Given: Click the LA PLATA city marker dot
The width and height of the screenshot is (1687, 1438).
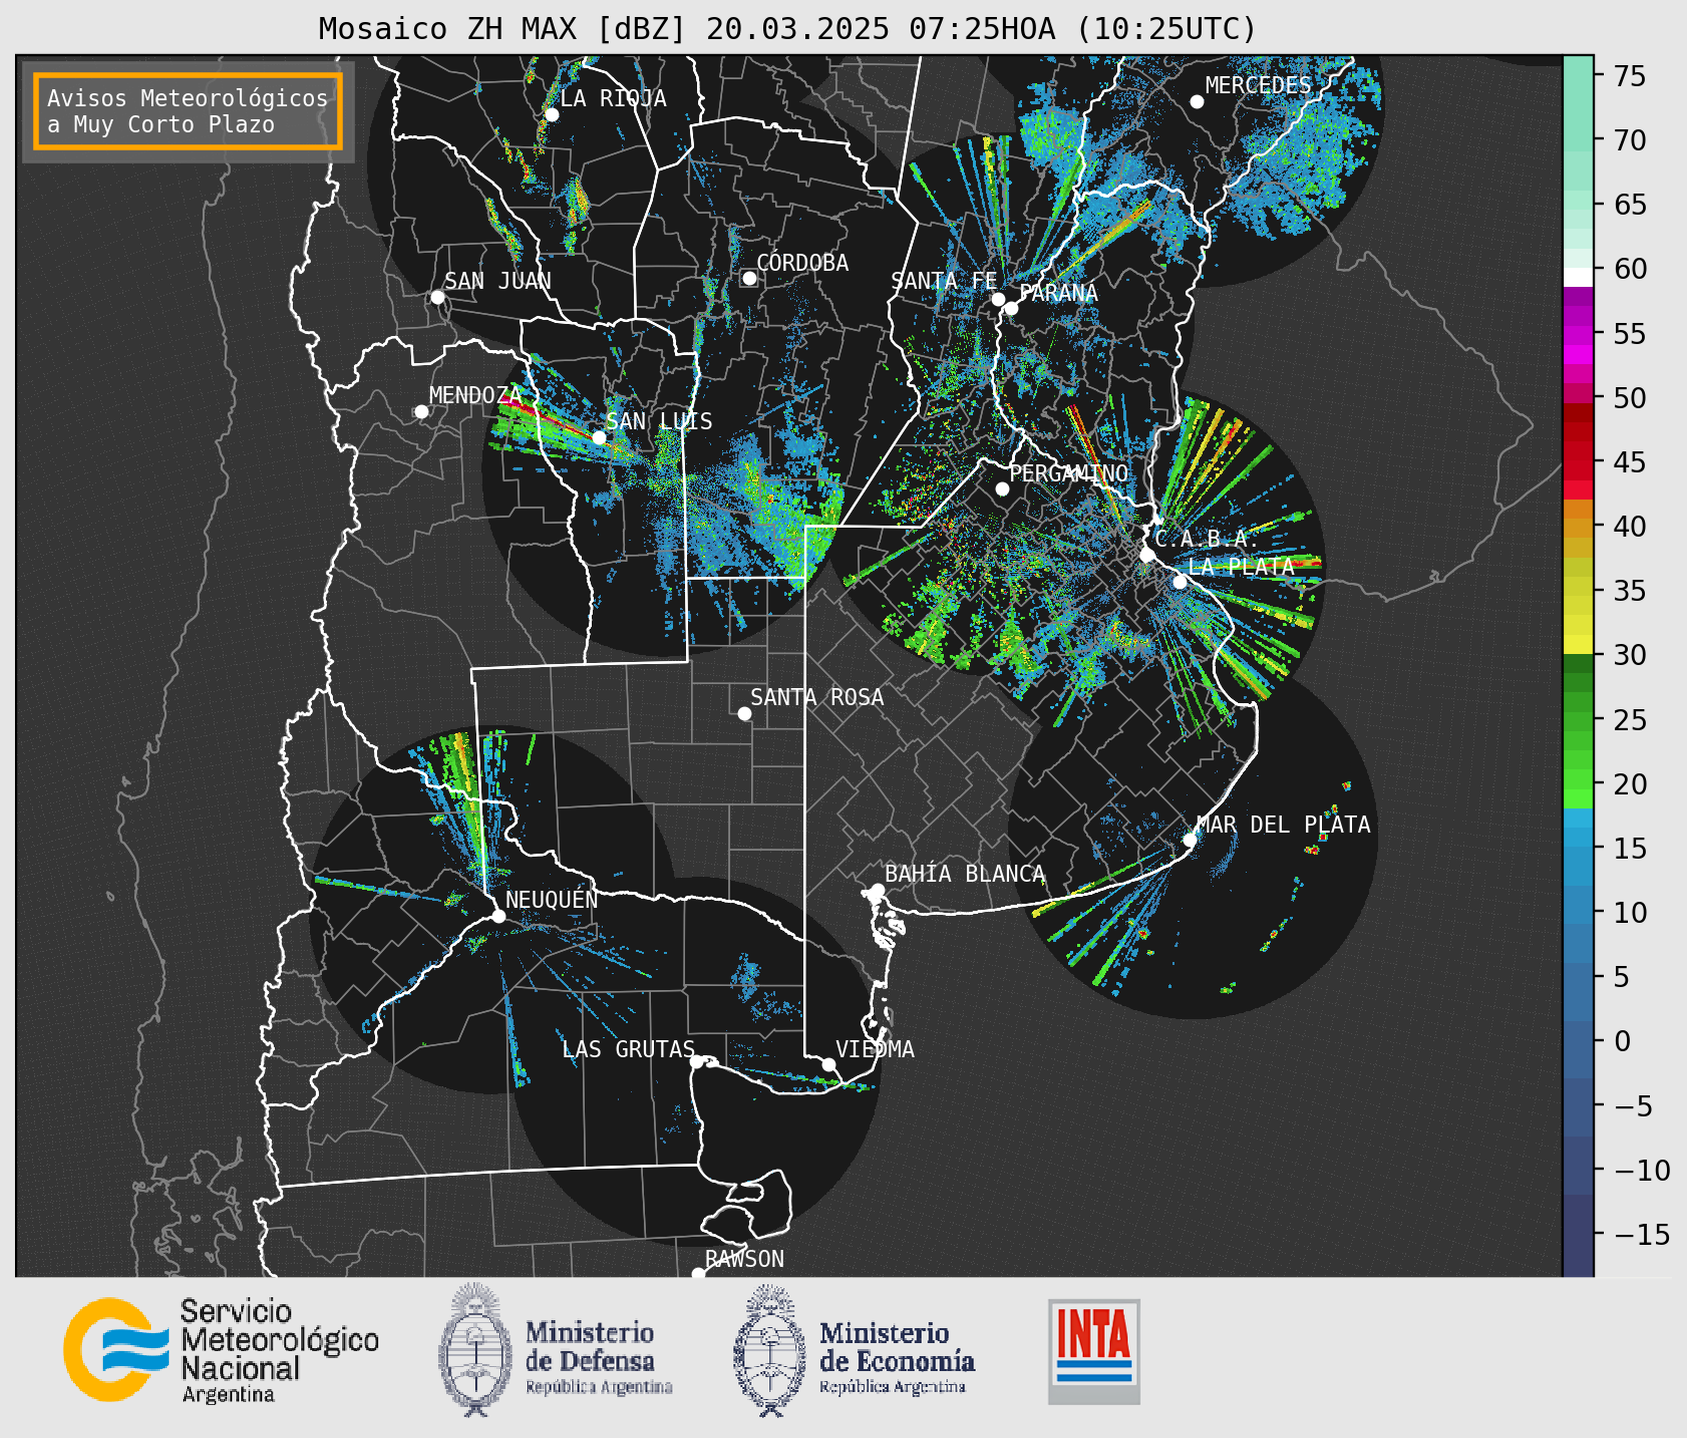Looking at the screenshot, I should pos(1180,582).
